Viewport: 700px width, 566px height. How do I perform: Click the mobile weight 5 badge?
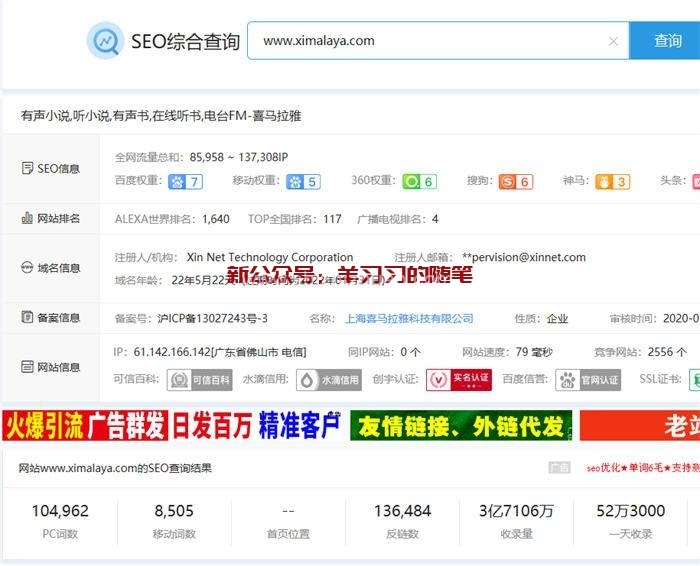click(x=303, y=181)
